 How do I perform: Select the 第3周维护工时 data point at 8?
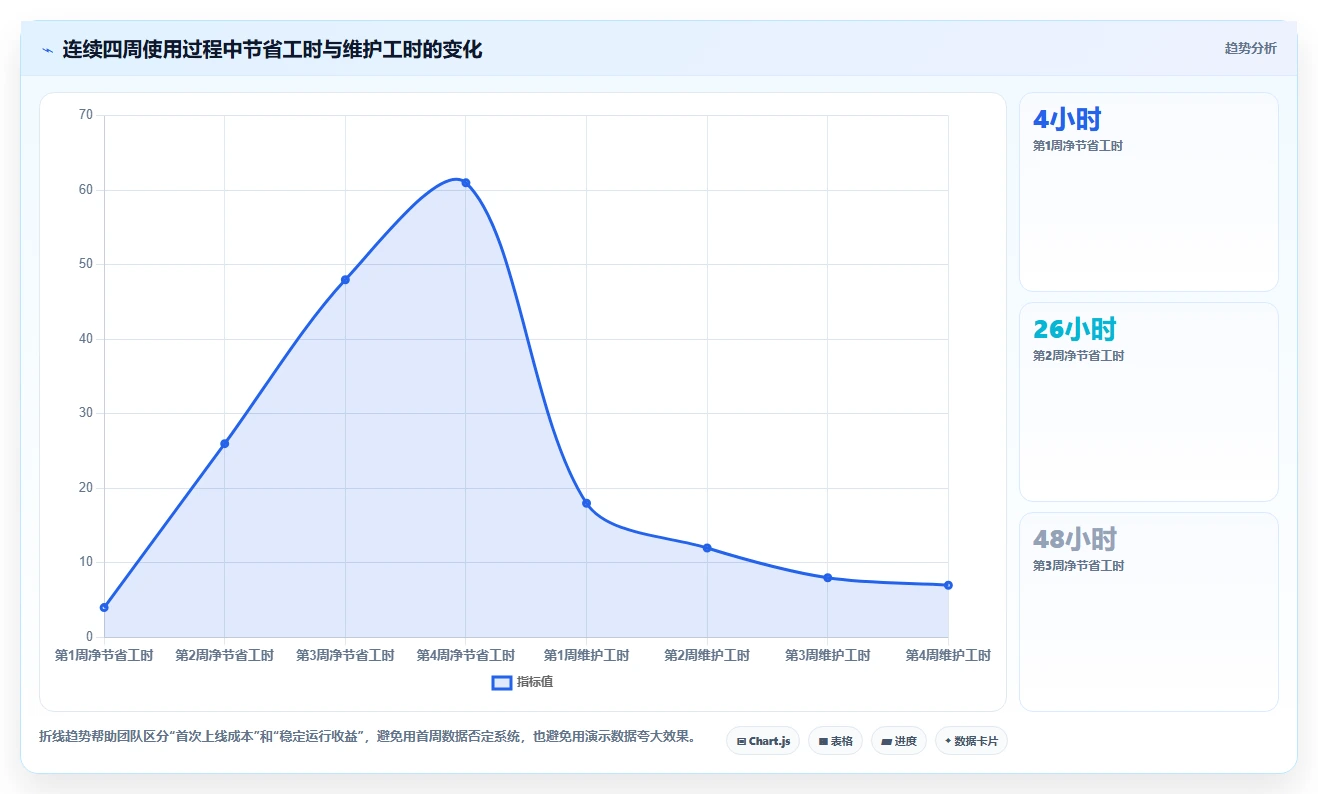point(827,577)
